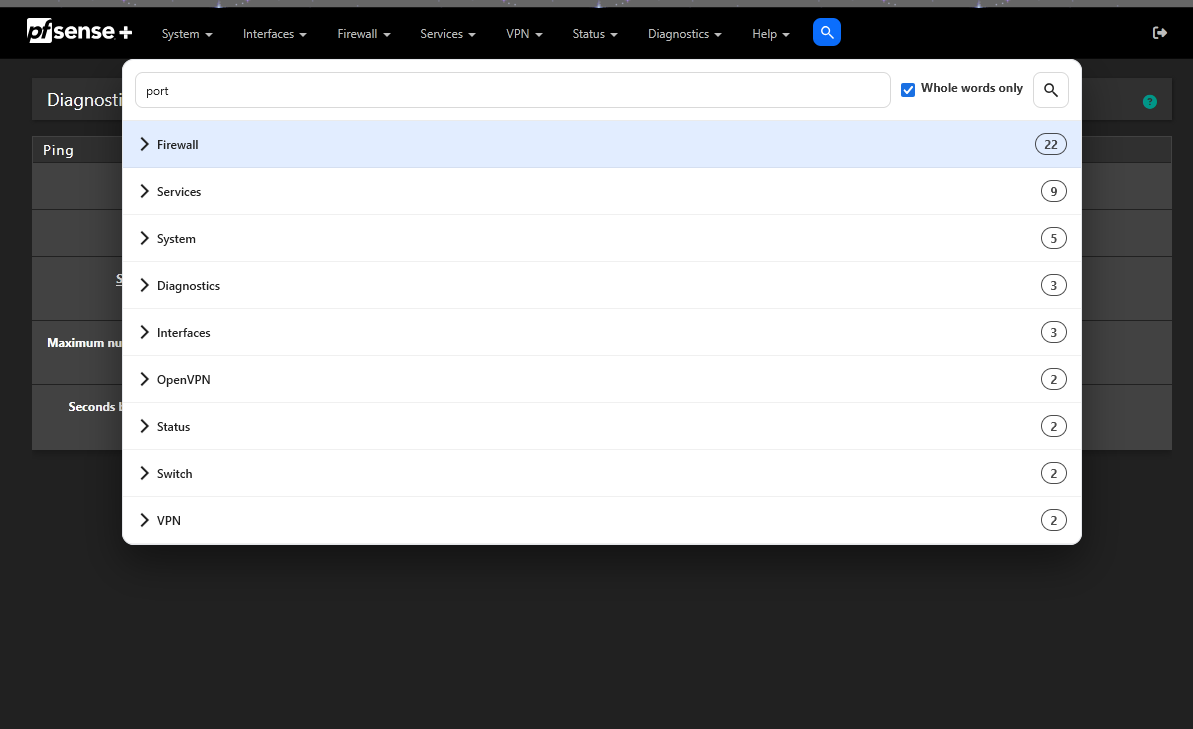
Task: Expand the Firewall search results chevron
Action: pos(144,144)
